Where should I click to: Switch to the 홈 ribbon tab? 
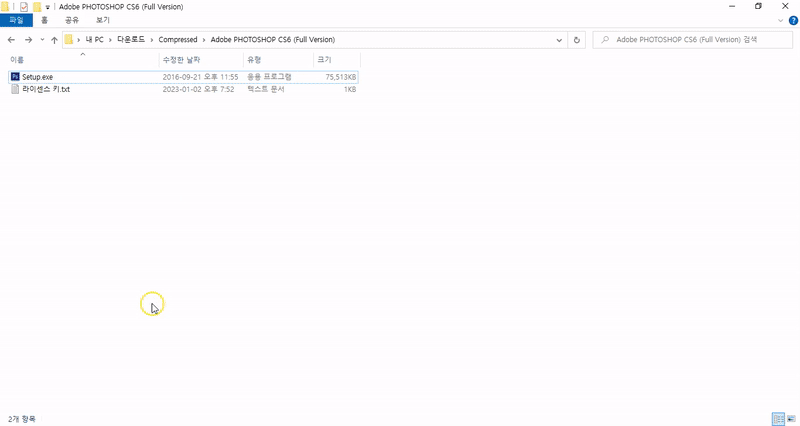tap(44, 20)
